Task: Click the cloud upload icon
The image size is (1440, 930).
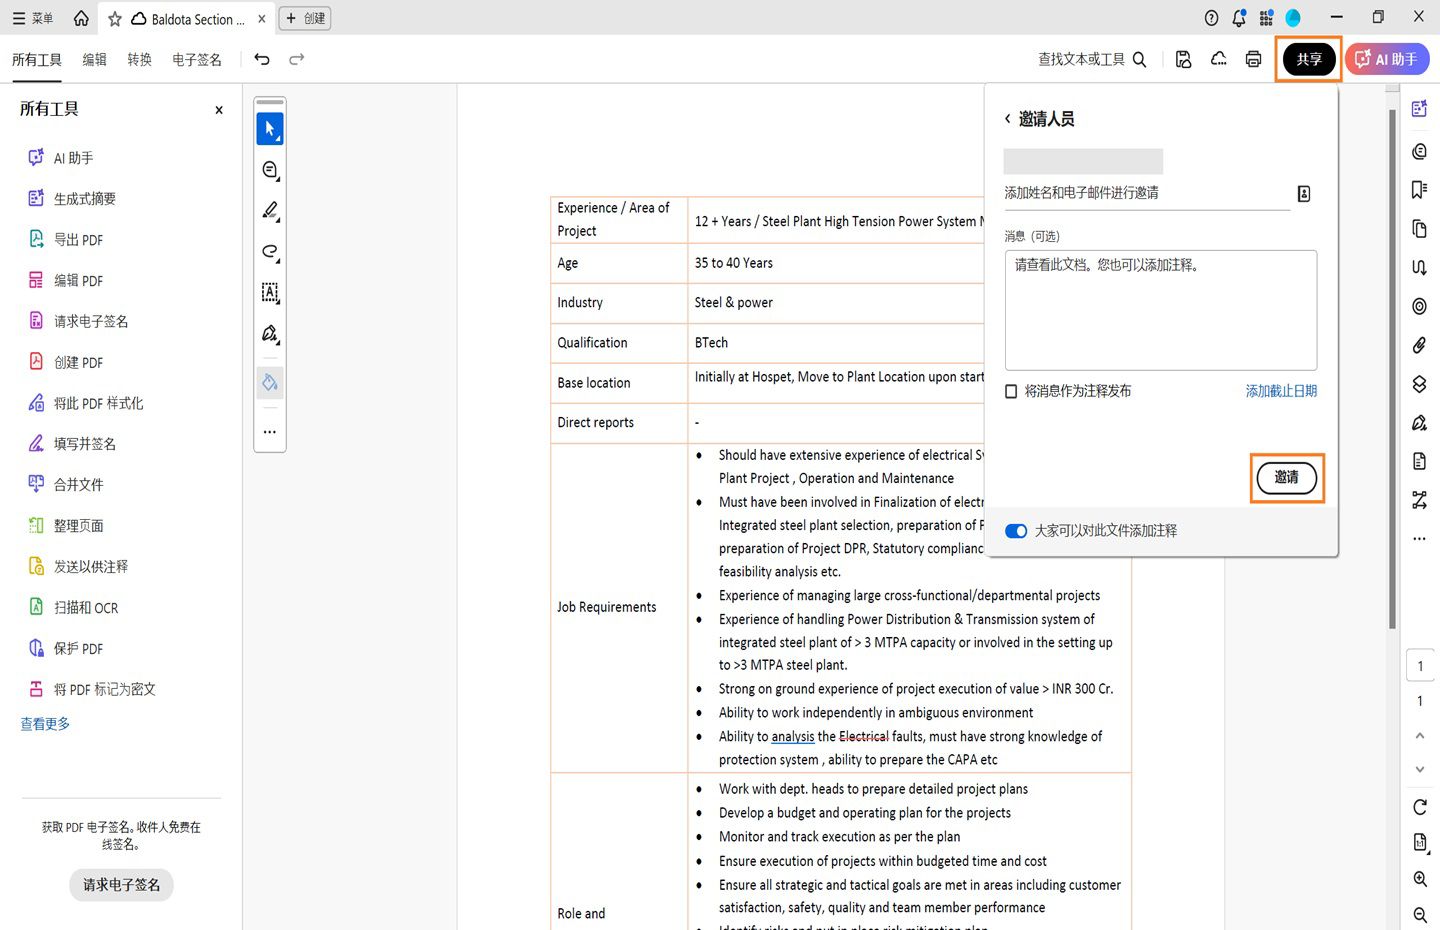Action: point(1219,59)
